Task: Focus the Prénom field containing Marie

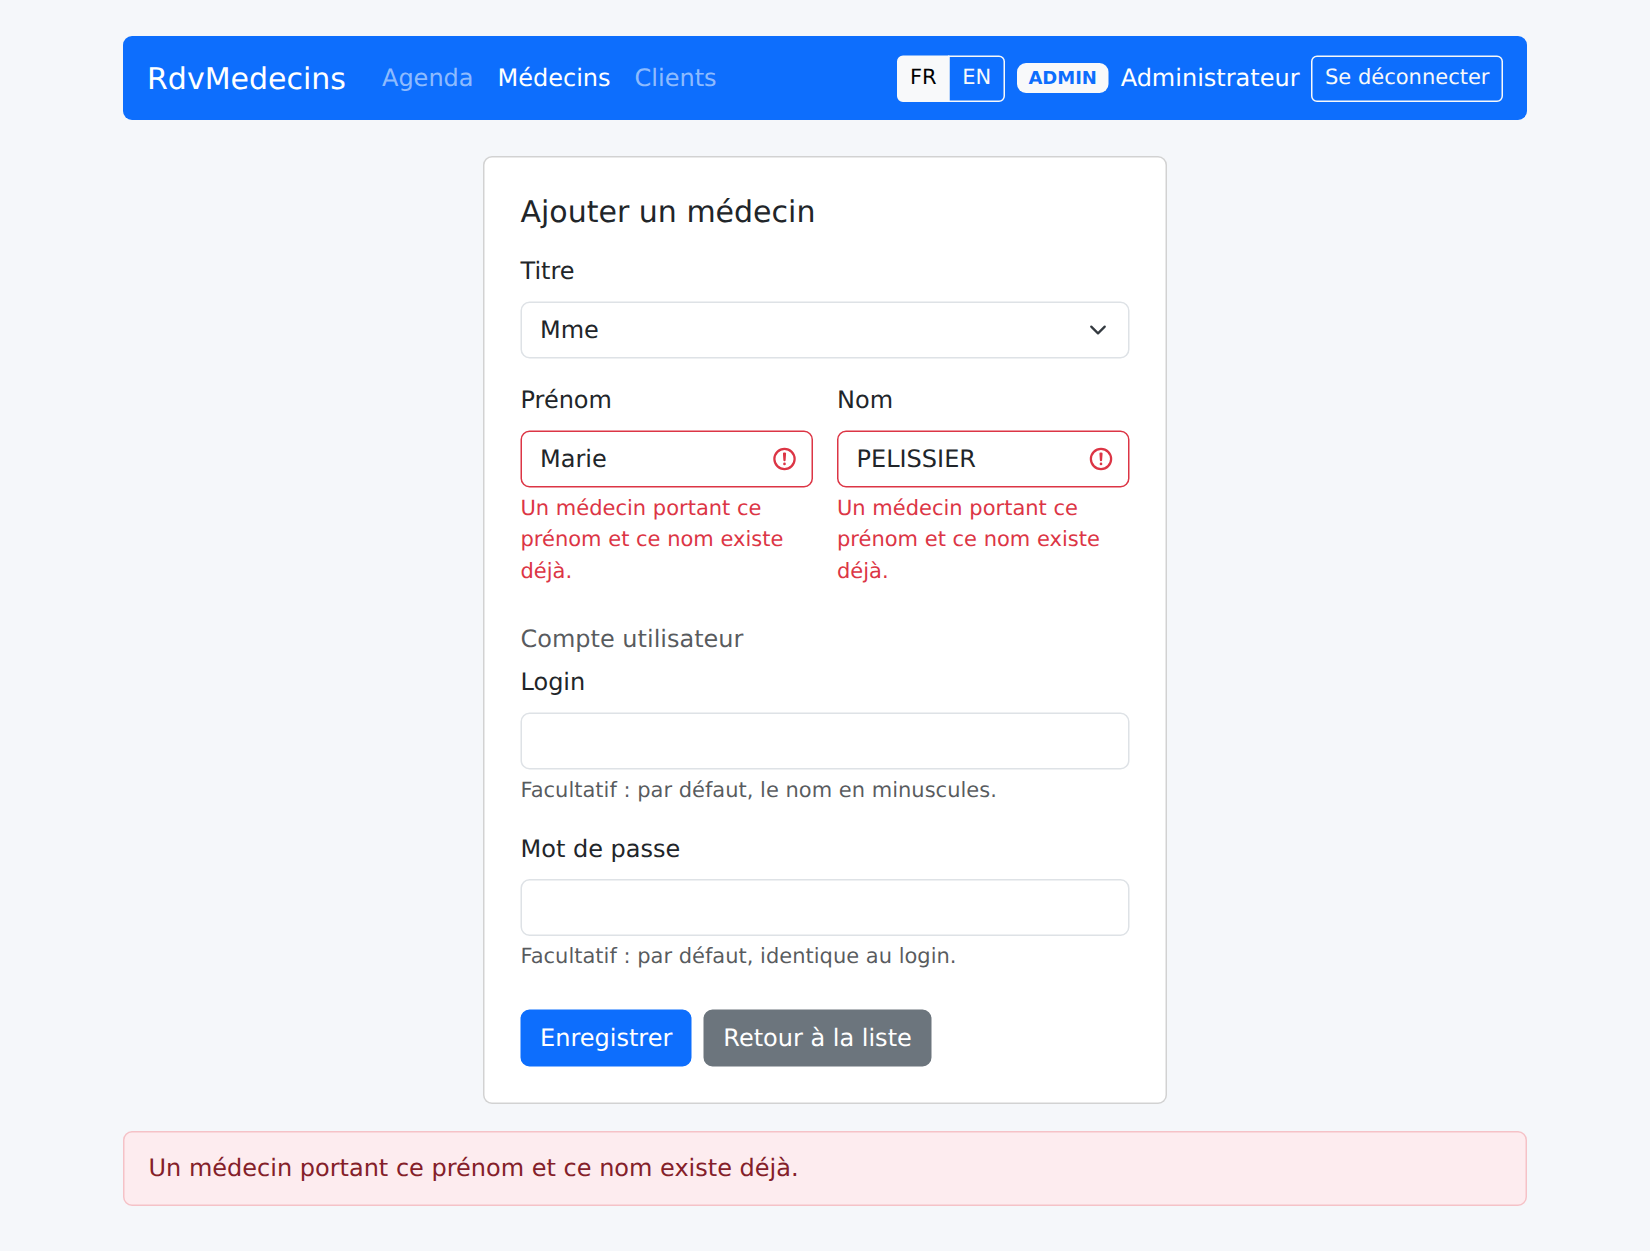Action: coord(666,459)
